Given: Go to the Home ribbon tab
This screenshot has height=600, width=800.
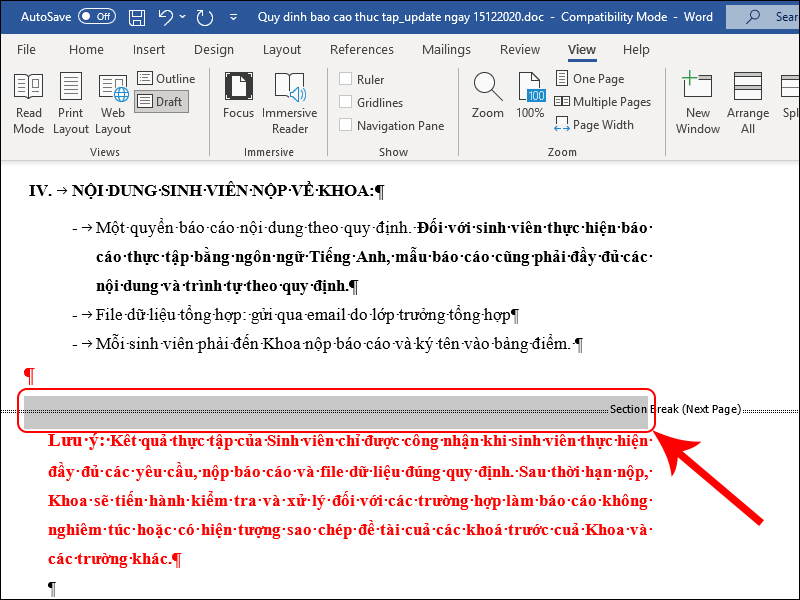Looking at the screenshot, I should coord(86,49).
